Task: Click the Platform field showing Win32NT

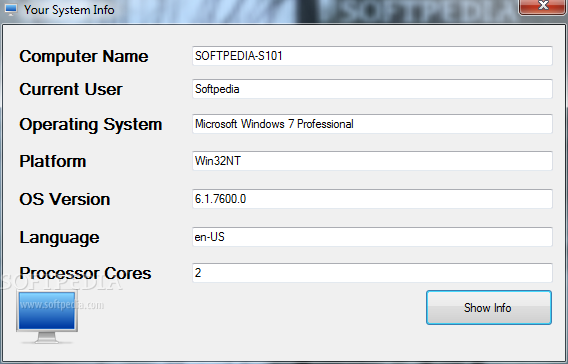Action: click(x=372, y=161)
